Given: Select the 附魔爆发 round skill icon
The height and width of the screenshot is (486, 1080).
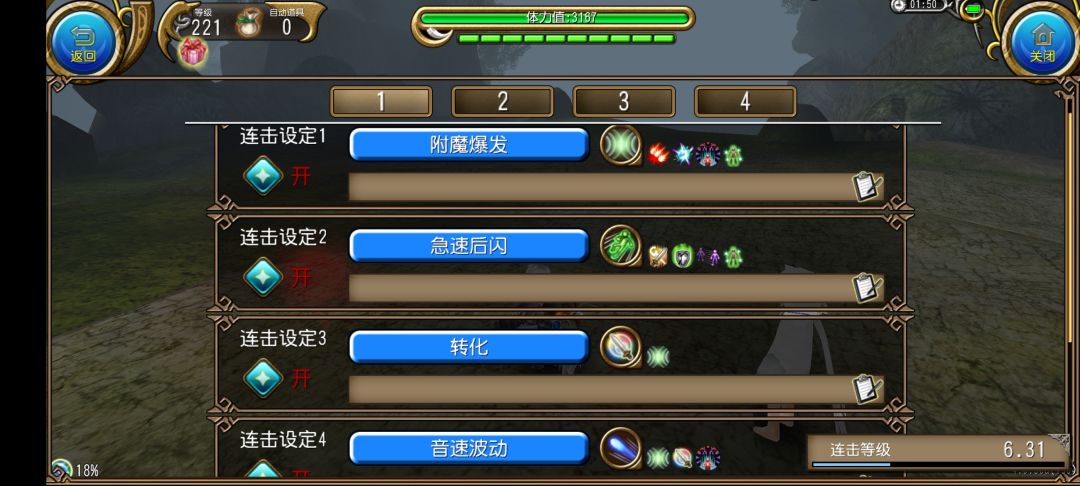Looking at the screenshot, I should pyautogui.click(x=621, y=145).
